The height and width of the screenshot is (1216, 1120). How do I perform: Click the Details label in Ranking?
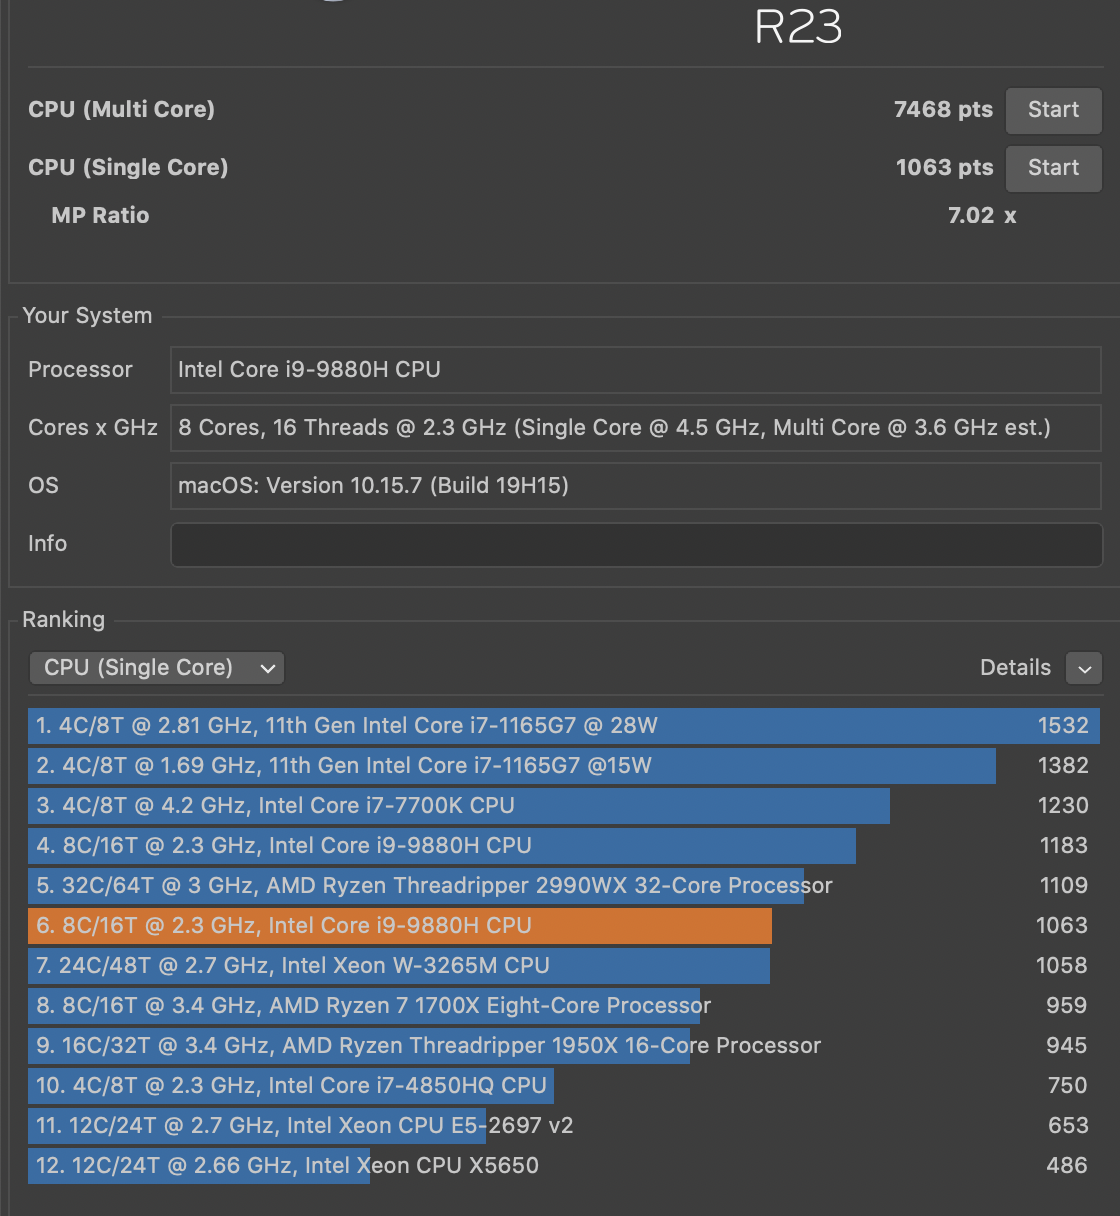[1015, 668]
